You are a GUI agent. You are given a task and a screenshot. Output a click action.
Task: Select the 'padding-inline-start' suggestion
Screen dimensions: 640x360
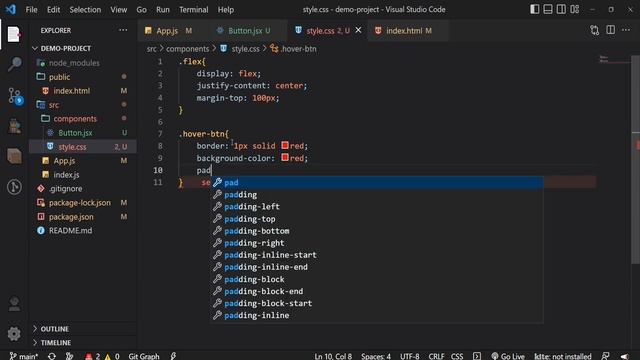[377, 255]
